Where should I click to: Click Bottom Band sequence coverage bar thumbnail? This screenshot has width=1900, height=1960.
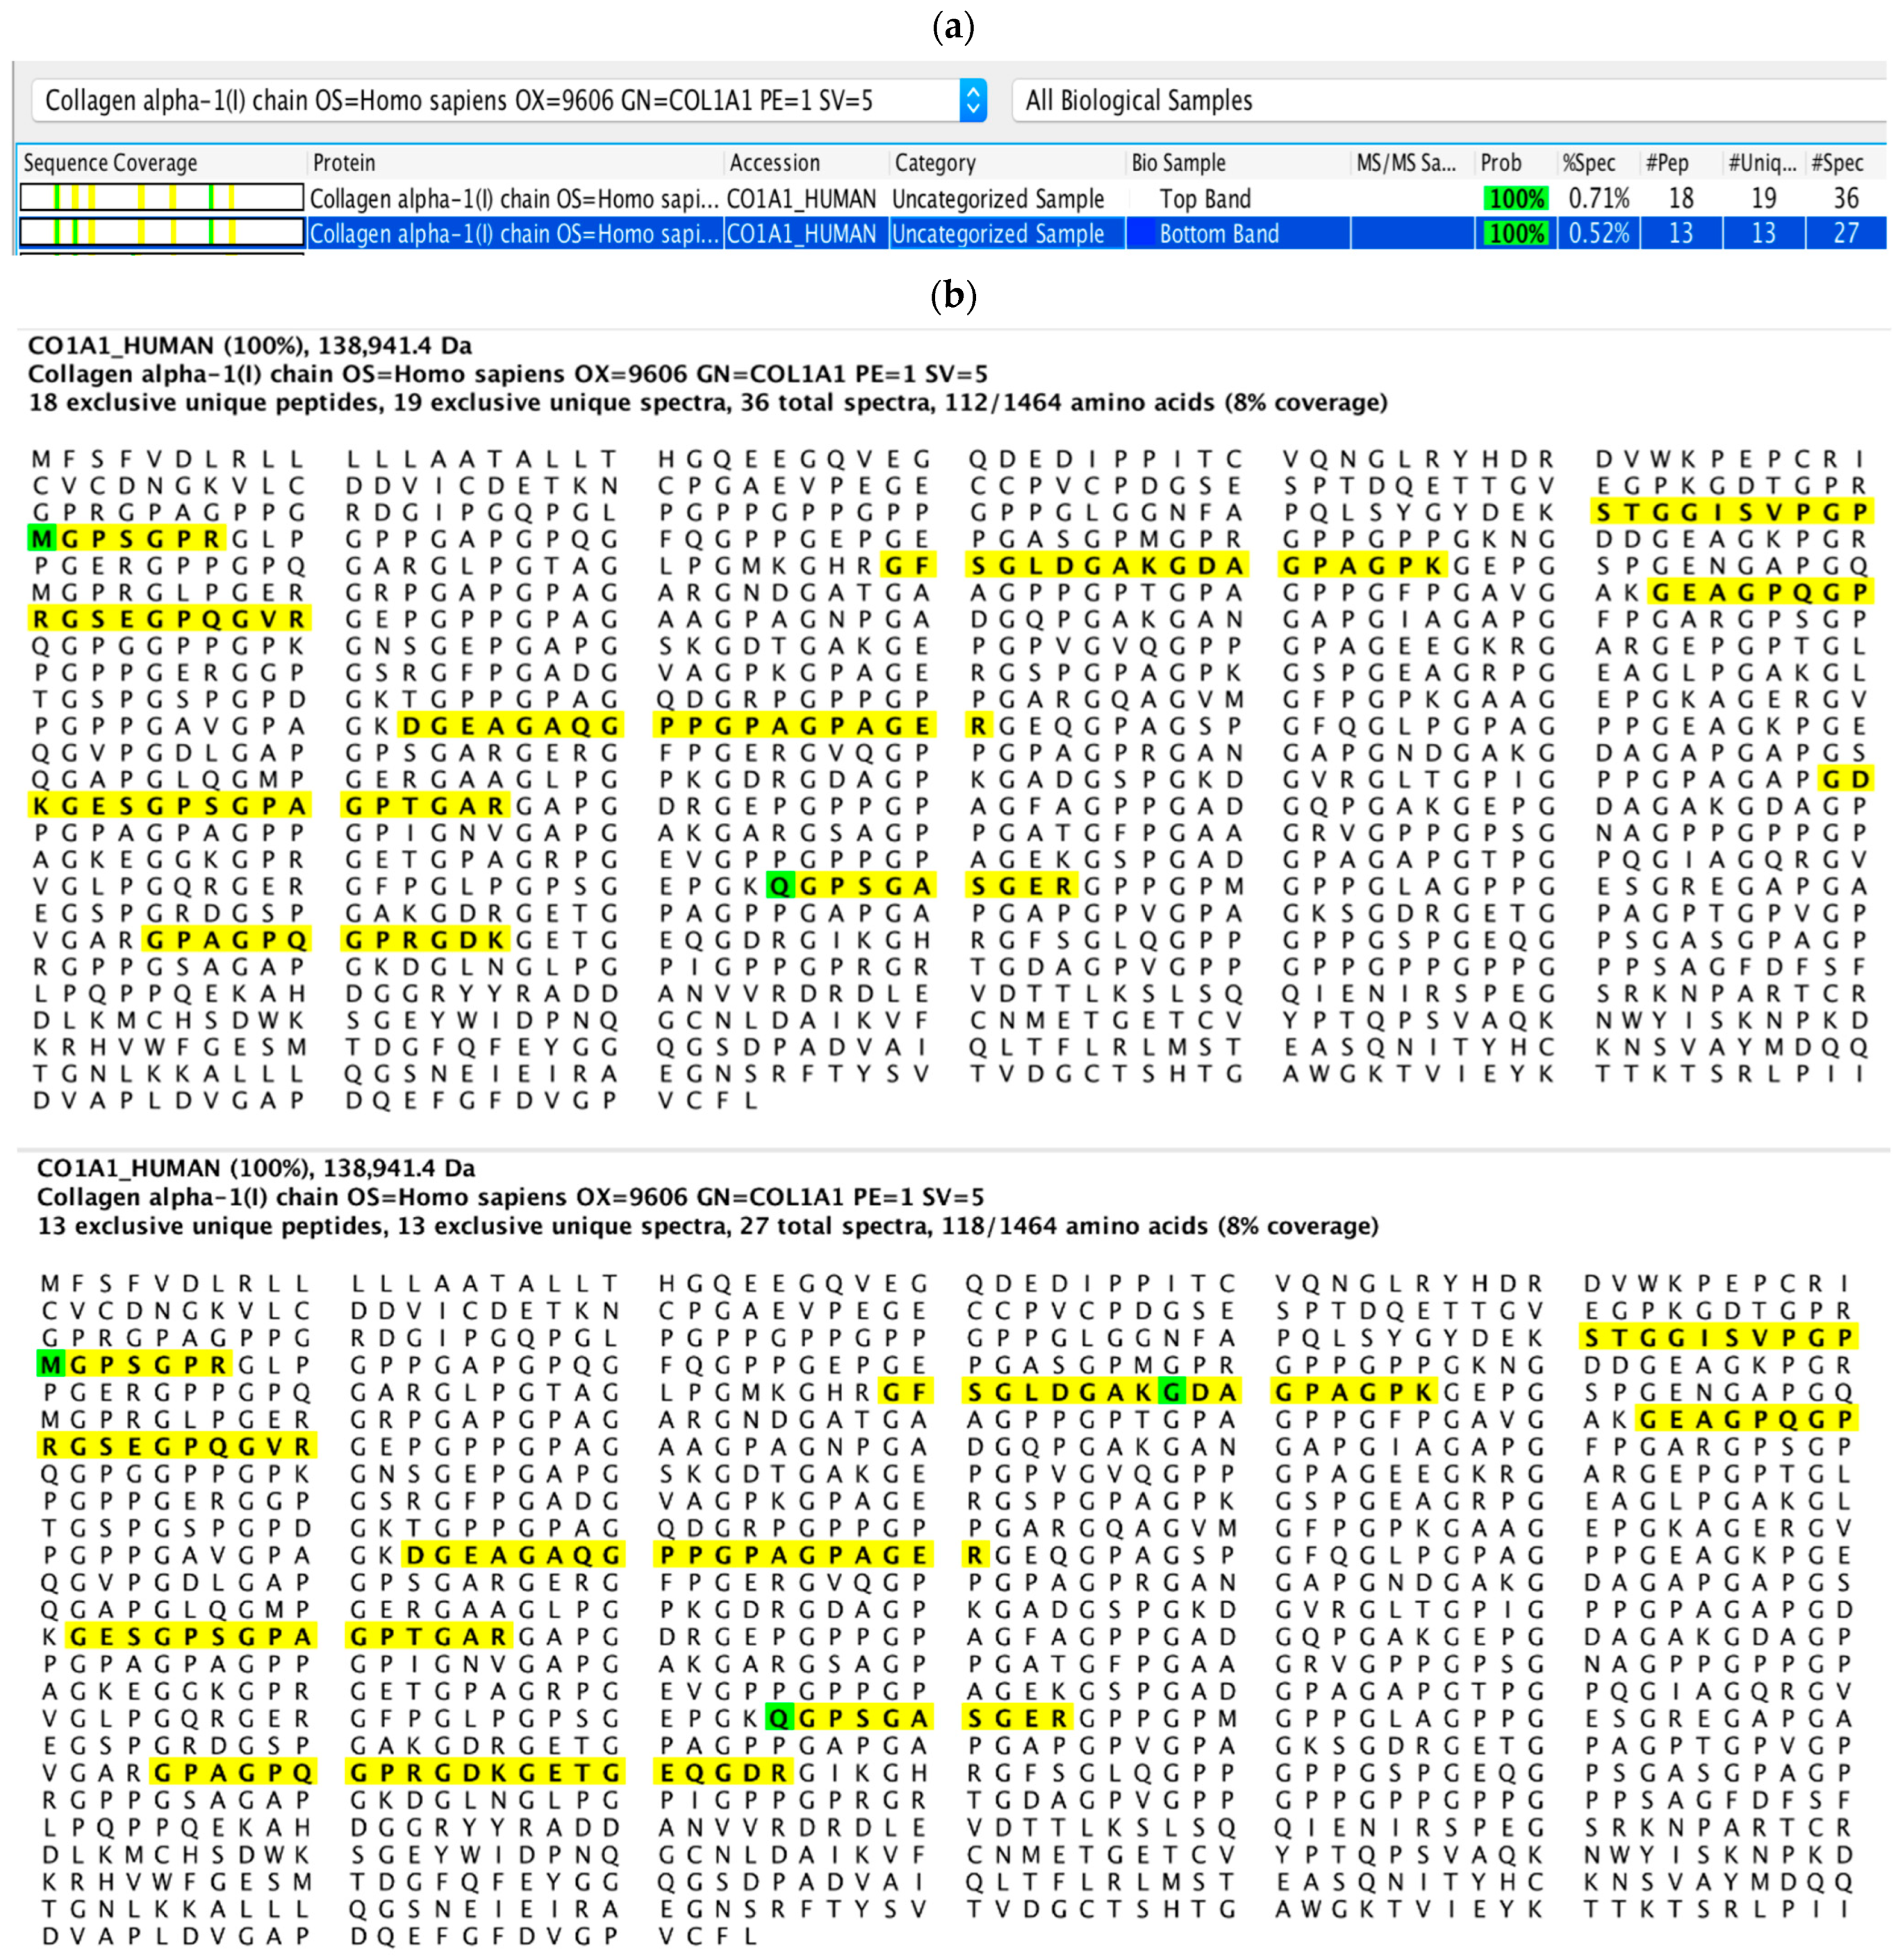click(x=161, y=233)
